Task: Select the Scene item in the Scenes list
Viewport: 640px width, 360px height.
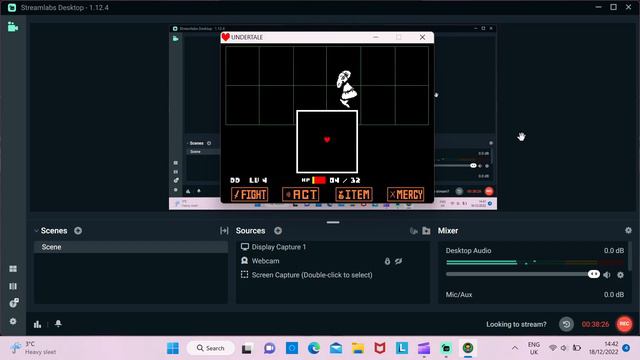Action: click(131, 247)
